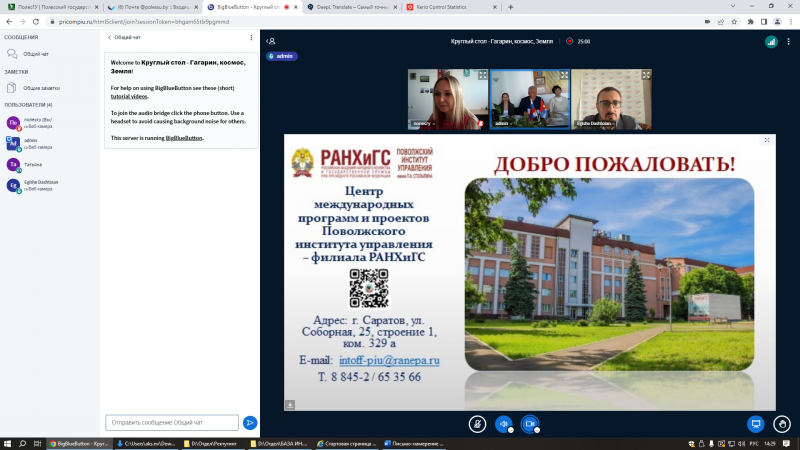Toggle microphone mute button
This screenshot has height=450, width=800.
[478, 424]
